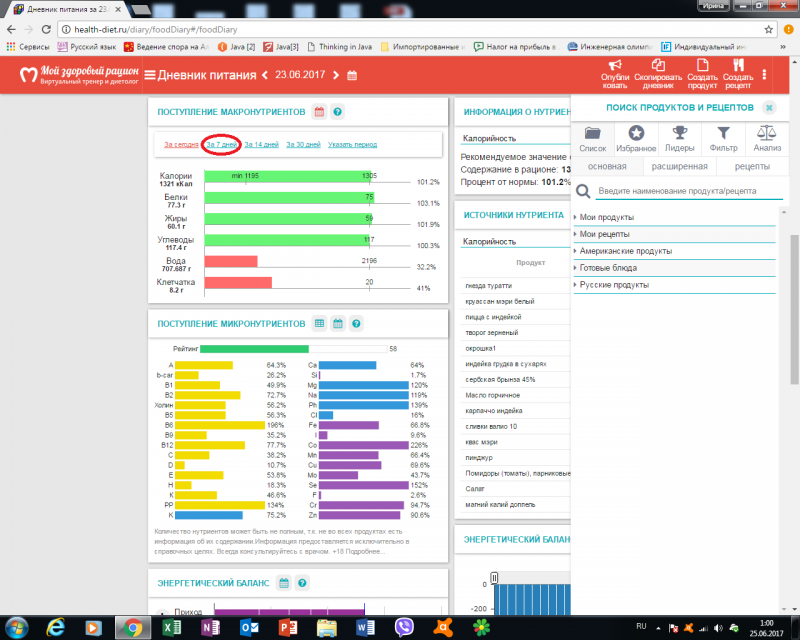
Task: Go to previous day in diary
Action: click(x=265, y=75)
